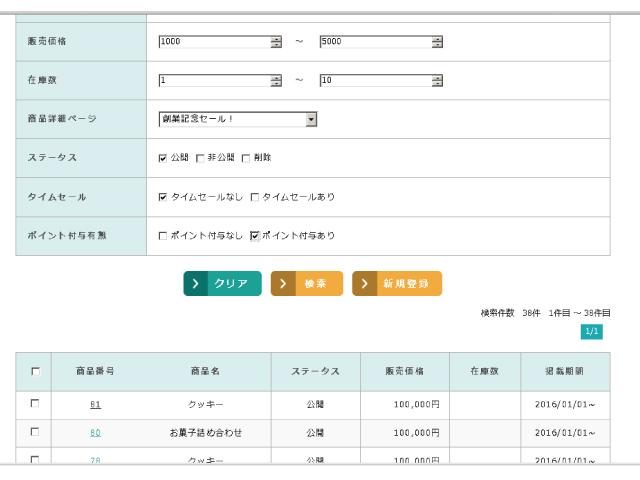Check the タイムセールあり checkbox
The width and height of the screenshot is (640, 480).
click(255, 197)
